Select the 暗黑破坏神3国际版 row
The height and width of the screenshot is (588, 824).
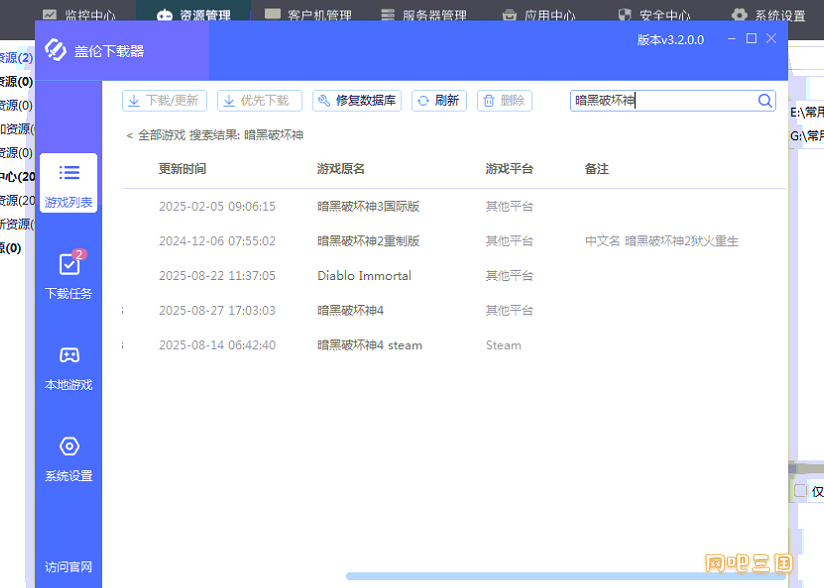coord(368,206)
